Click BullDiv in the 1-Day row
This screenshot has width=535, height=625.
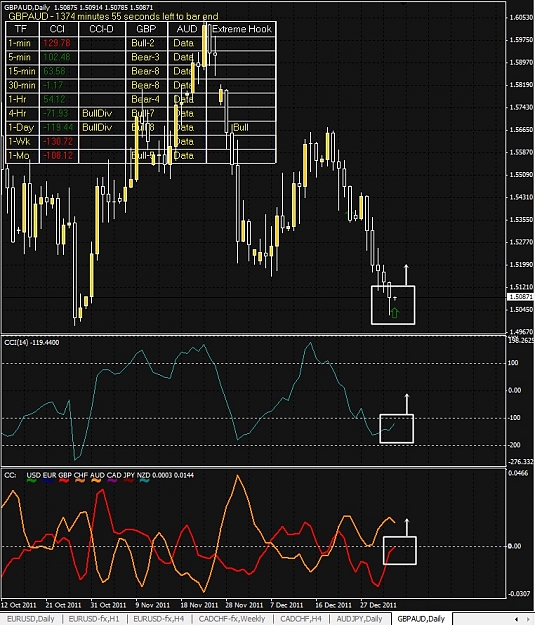pos(97,128)
